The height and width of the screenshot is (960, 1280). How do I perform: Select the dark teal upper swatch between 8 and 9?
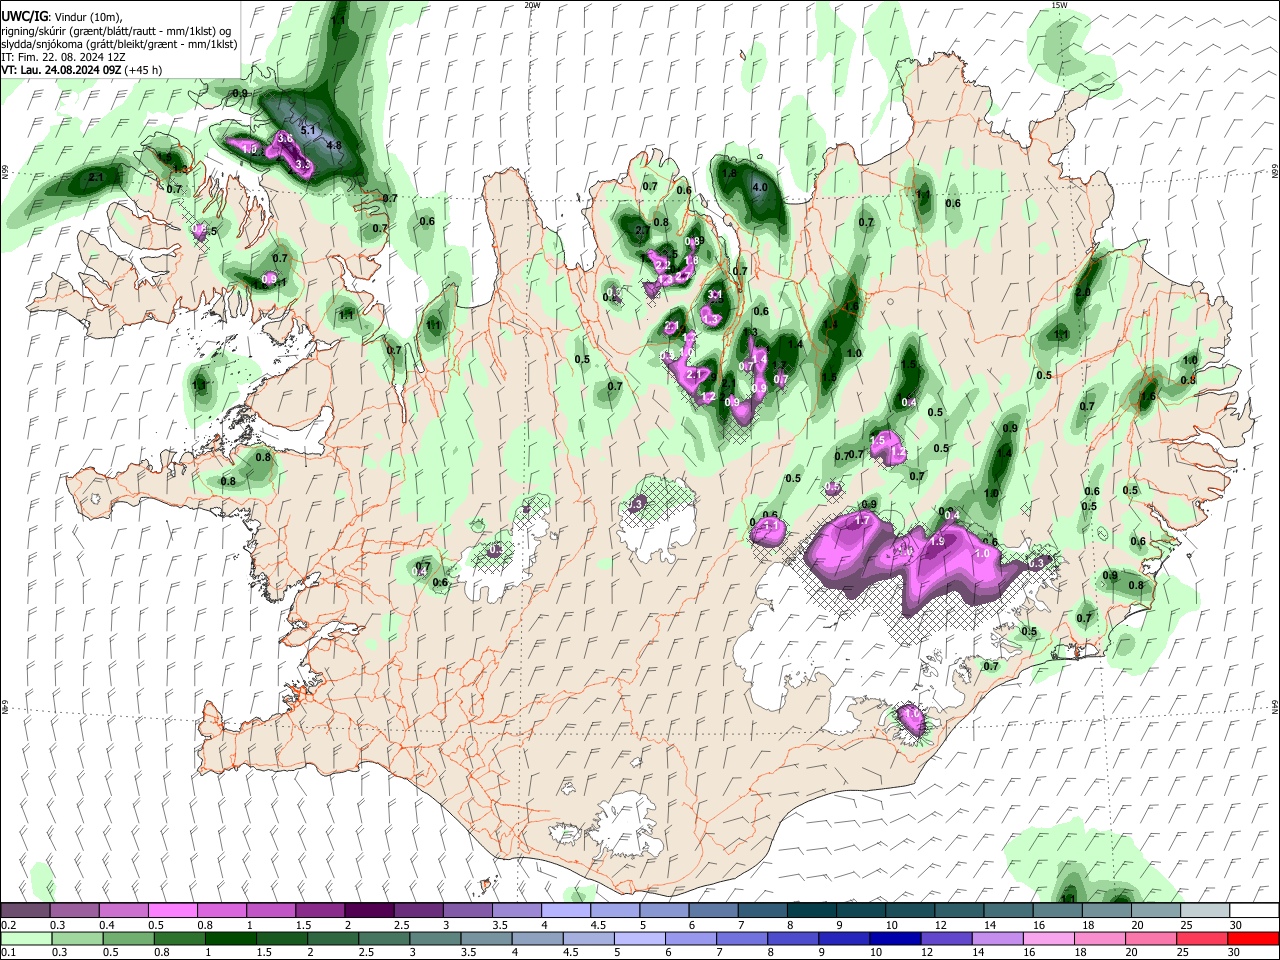click(x=810, y=911)
